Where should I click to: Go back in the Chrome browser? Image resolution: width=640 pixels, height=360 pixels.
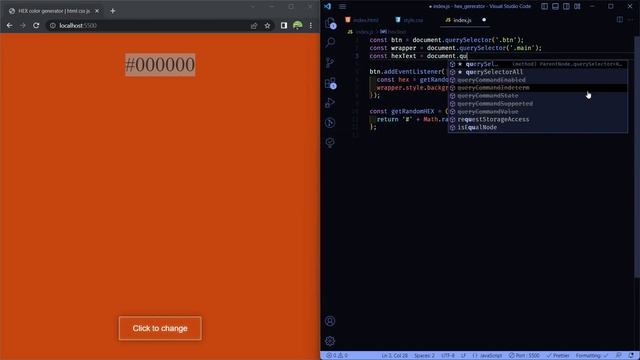tap(9, 25)
